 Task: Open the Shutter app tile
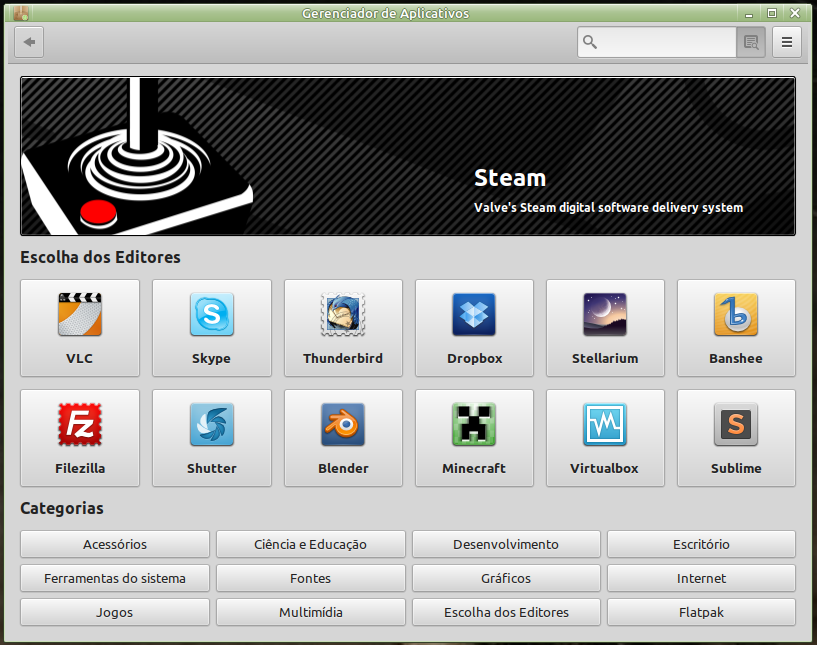[212, 438]
